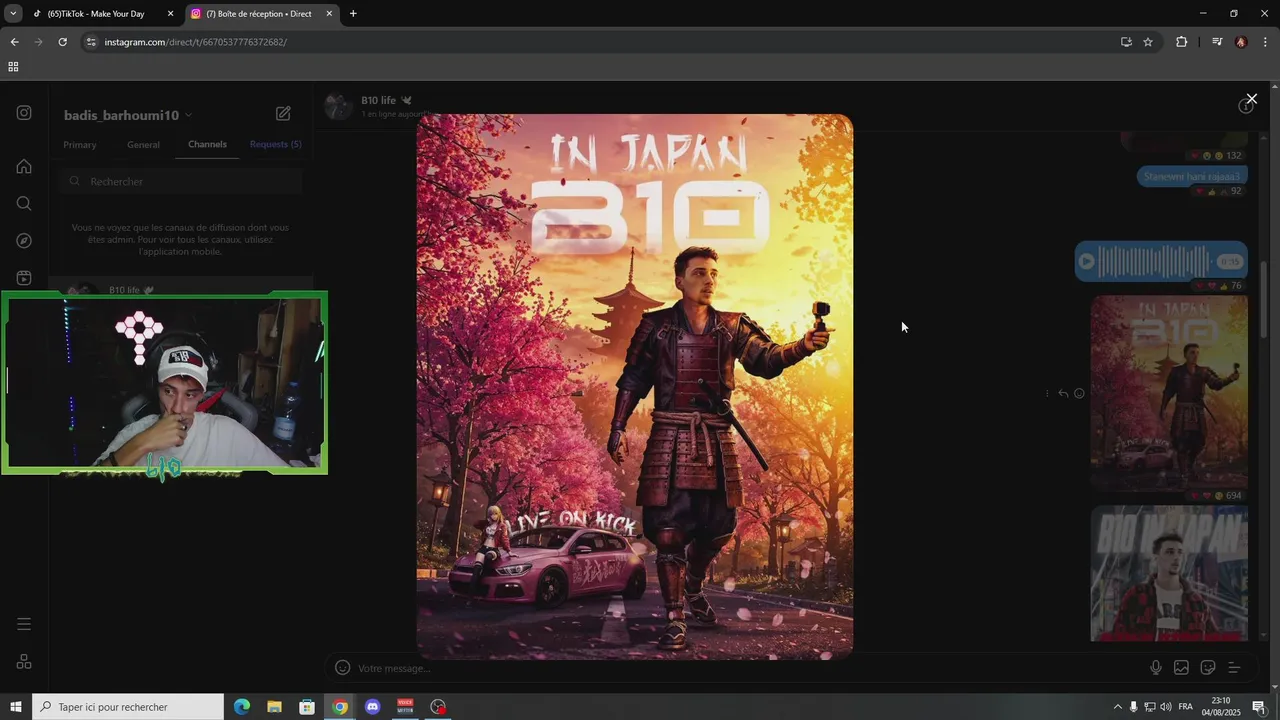Focus the Rechercher conversation search field

[181, 181]
